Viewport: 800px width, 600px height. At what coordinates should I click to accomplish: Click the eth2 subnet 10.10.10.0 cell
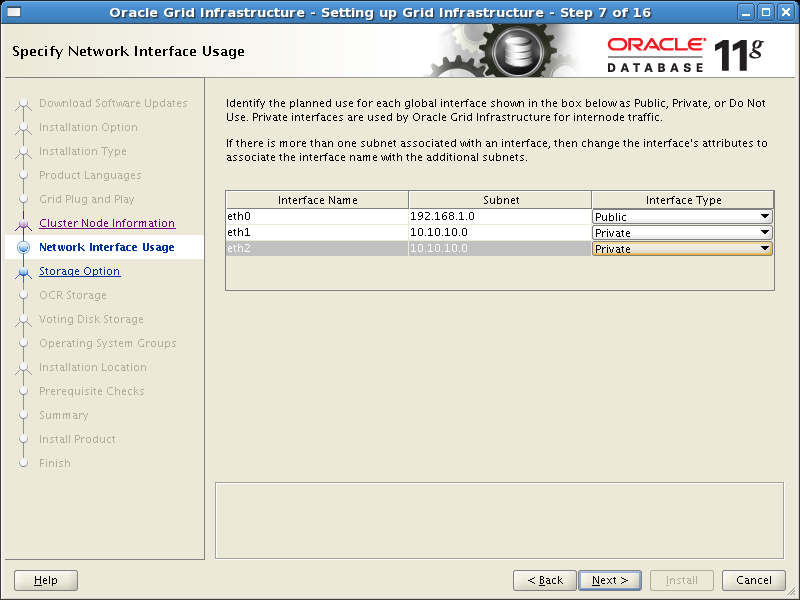click(x=500, y=248)
